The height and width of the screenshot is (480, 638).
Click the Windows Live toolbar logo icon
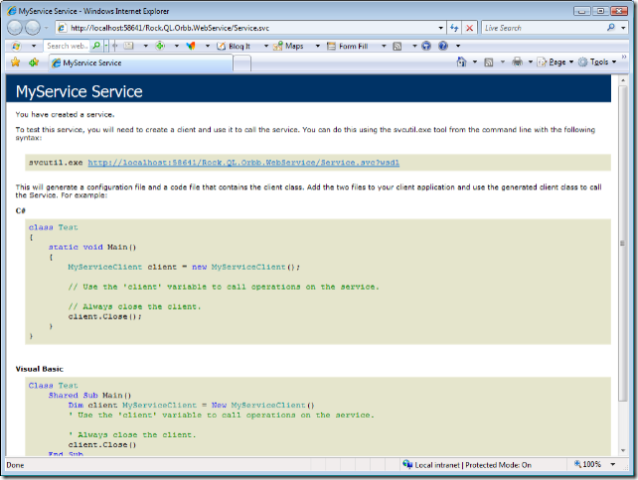[16, 46]
